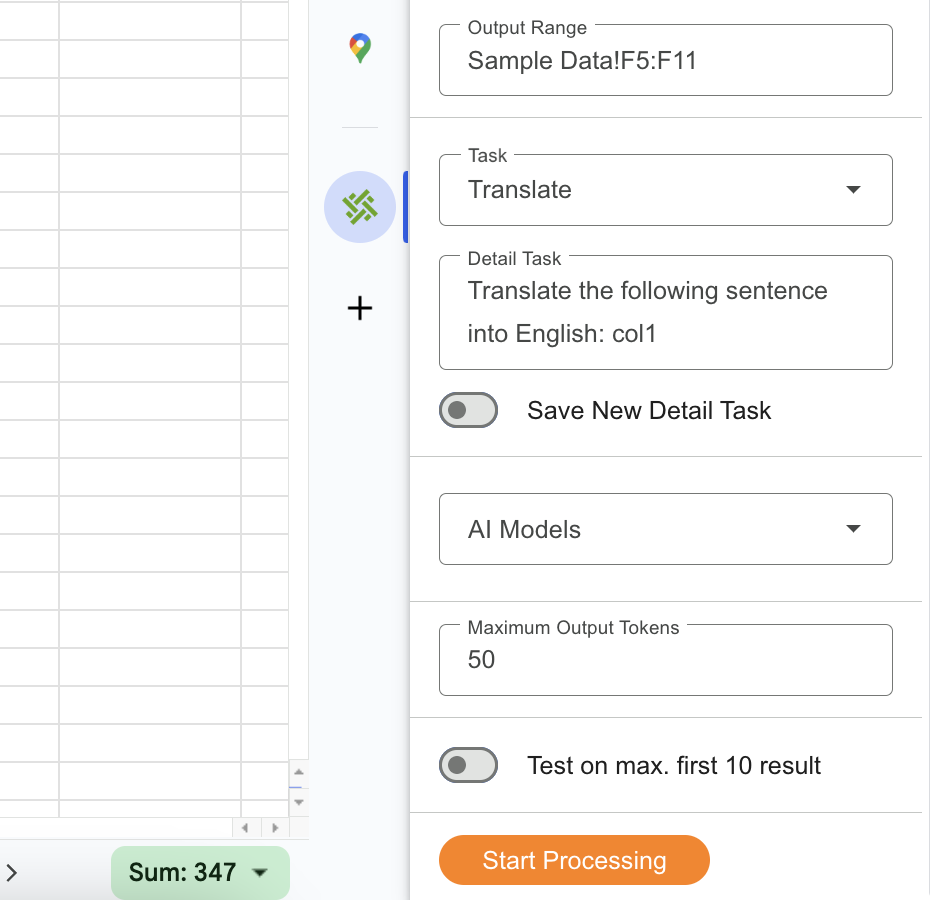The width and height of the screenshot is (930, 900).
Task: Click the green crosshatch add-on icon
Action: (x=360, y=207)
